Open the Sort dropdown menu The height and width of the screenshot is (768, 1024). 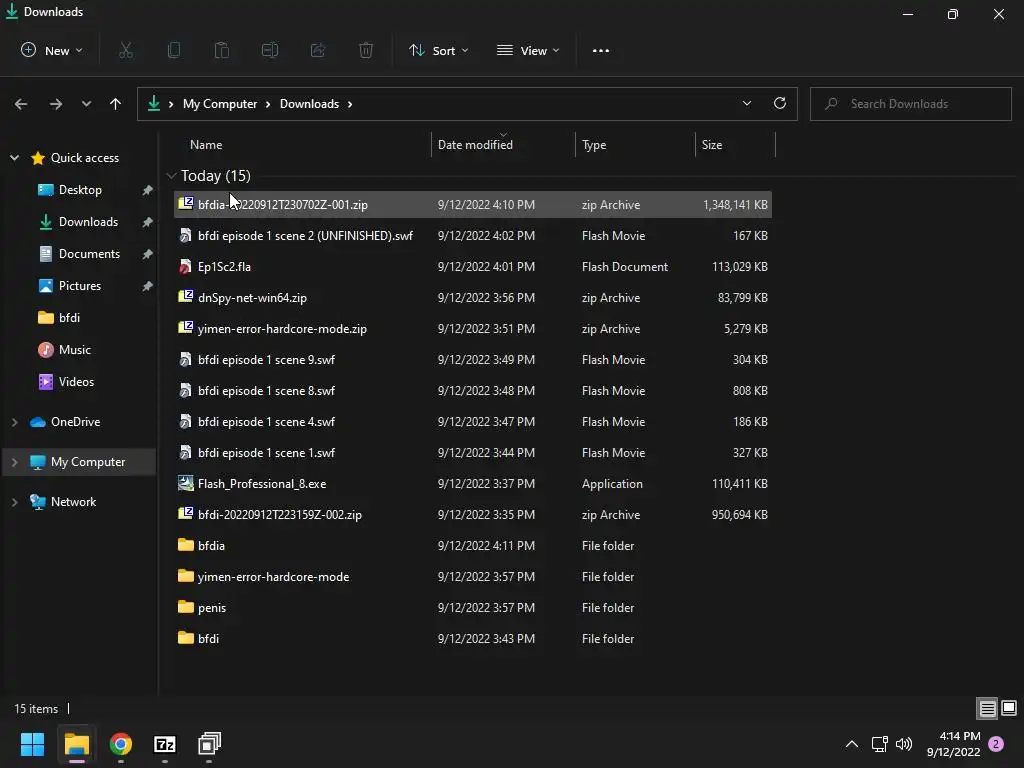tap(438, 50)
